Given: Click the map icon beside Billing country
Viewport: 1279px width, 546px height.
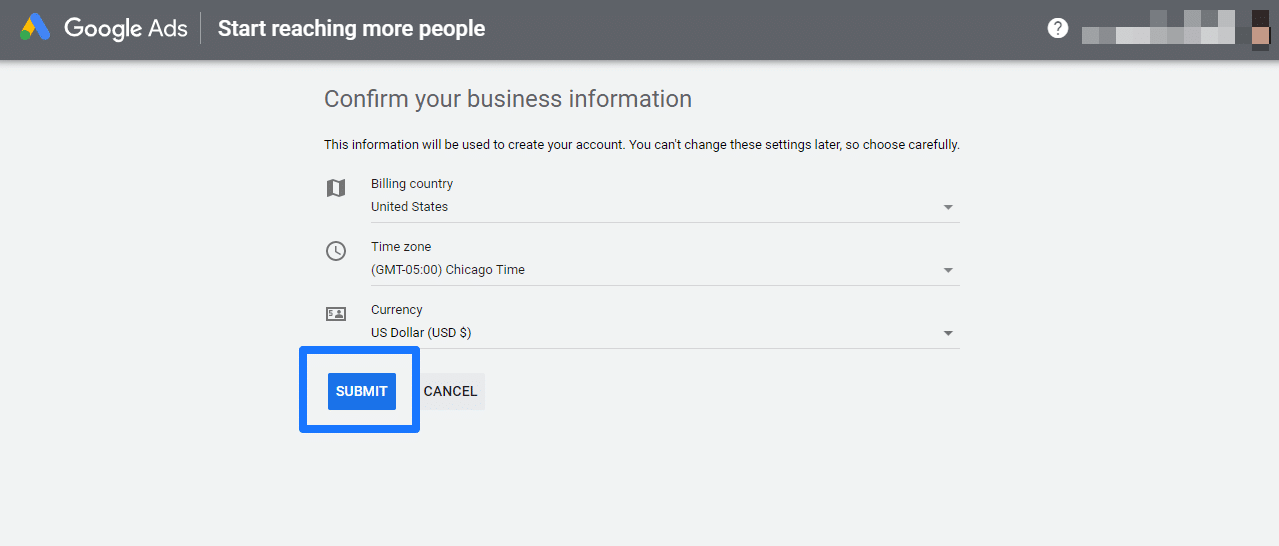Looking at the screenshot, I should point(336,188).
